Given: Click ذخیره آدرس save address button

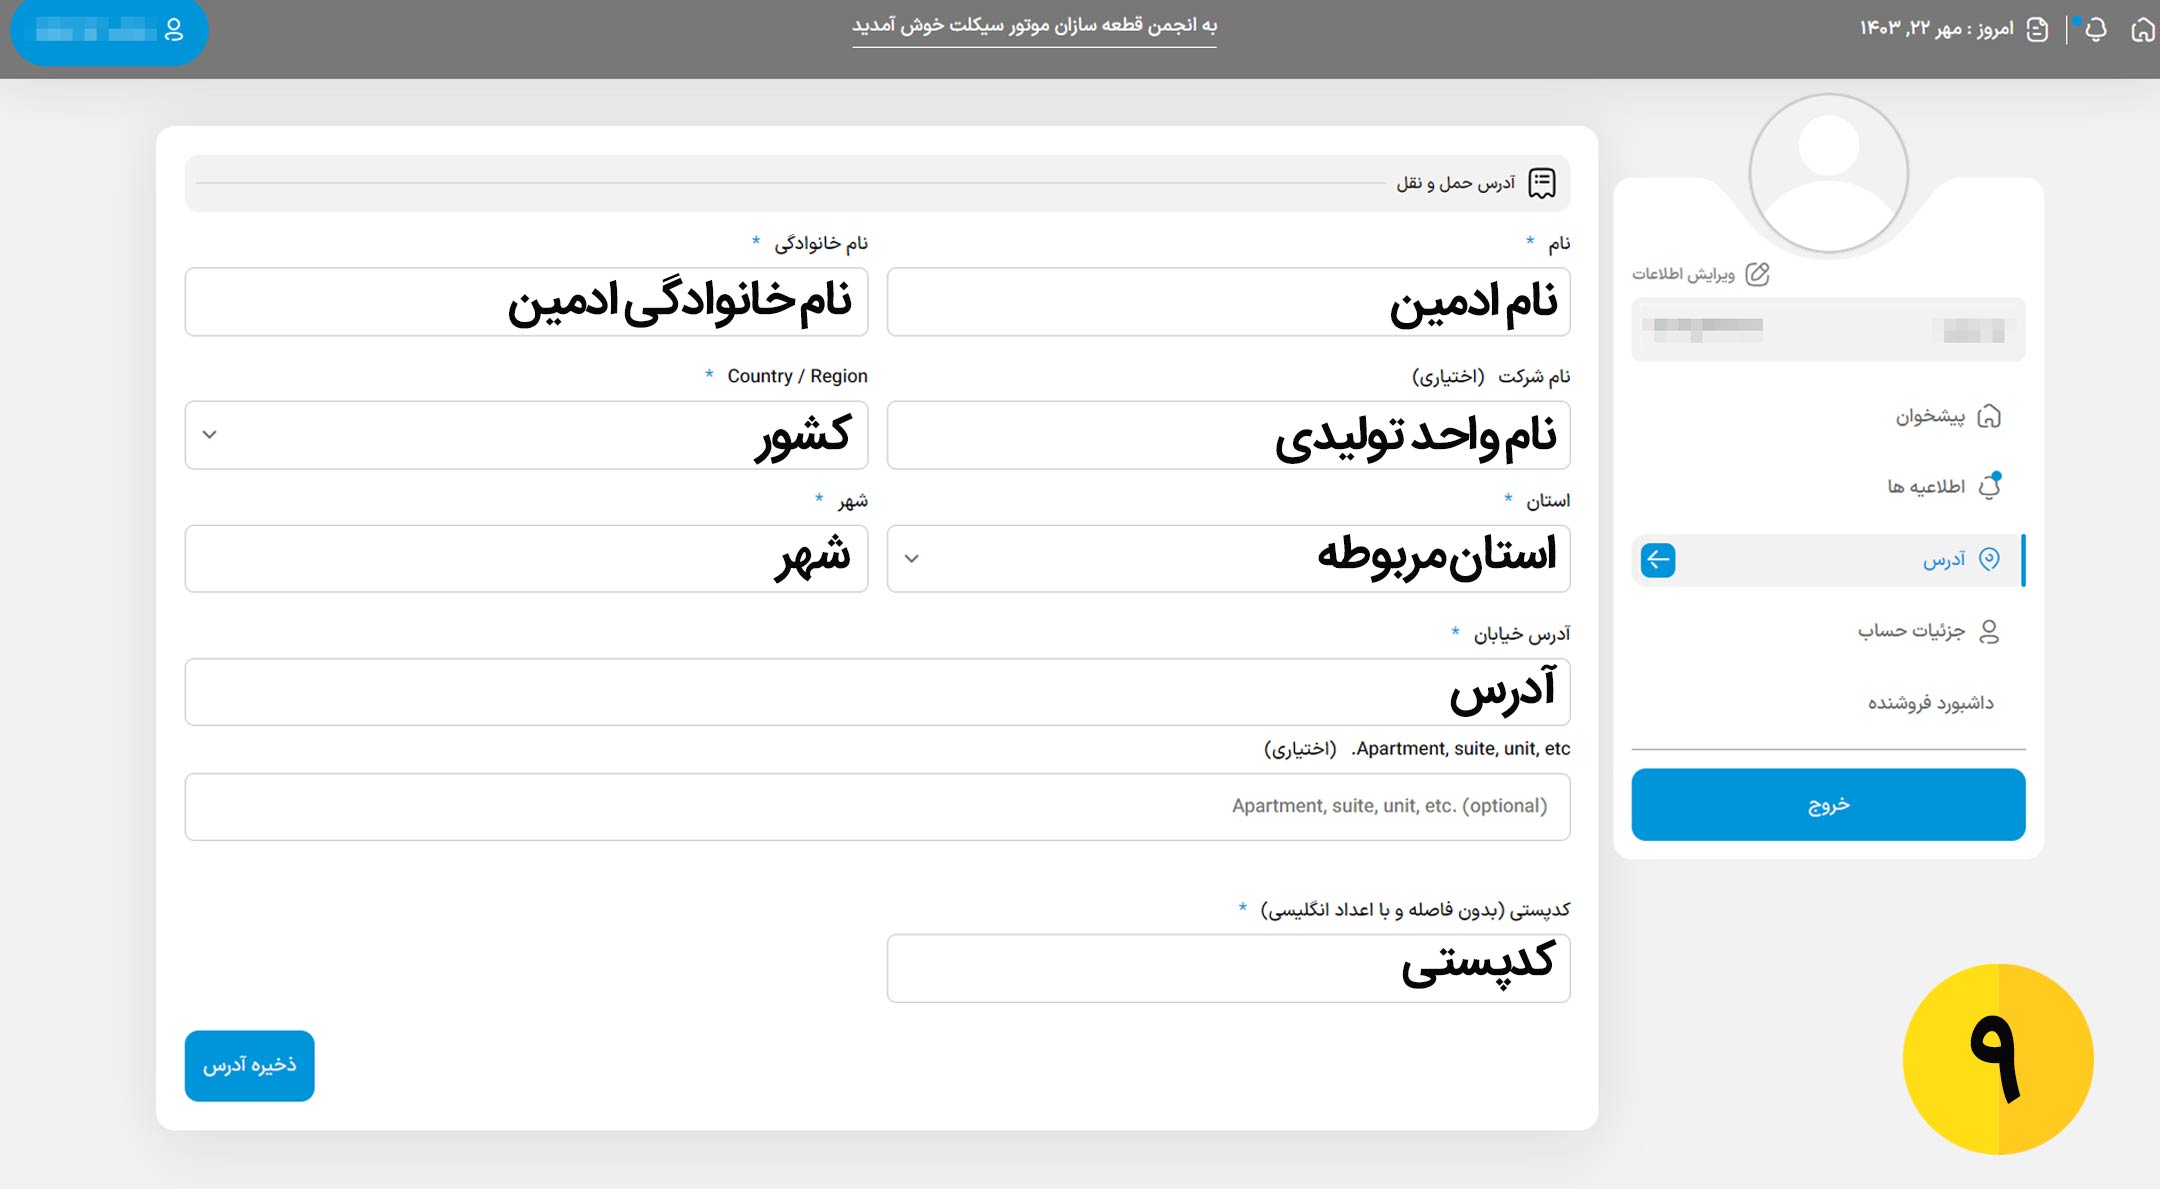Looking at the screenshot, I should click(x=249, y=1065).
